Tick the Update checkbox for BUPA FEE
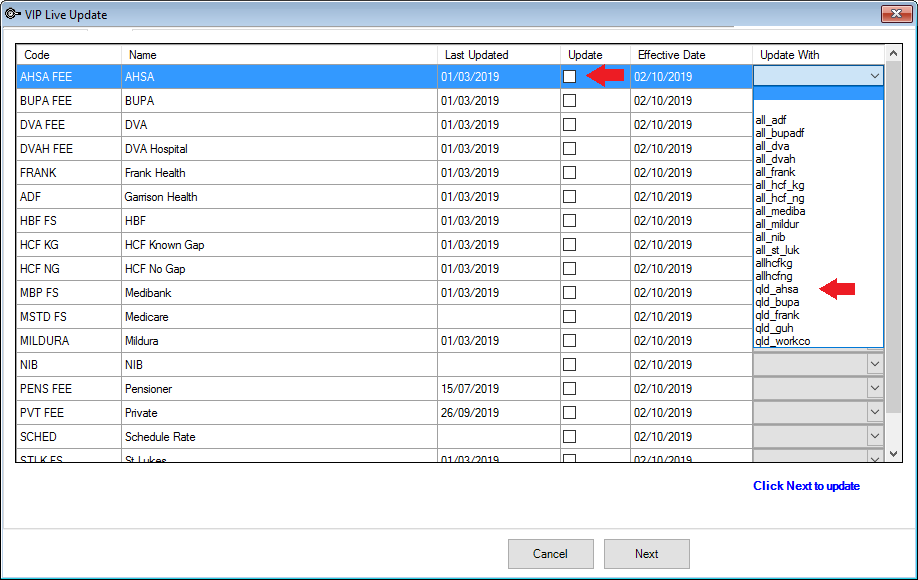Image resolution: width=918 pixels, height=580 pixels. (x=569, y=101)
